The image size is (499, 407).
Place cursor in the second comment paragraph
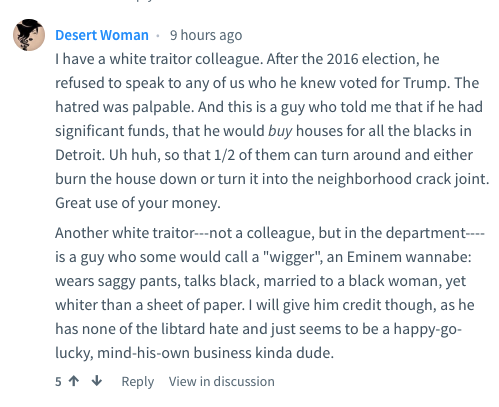[x=270, y=293]
